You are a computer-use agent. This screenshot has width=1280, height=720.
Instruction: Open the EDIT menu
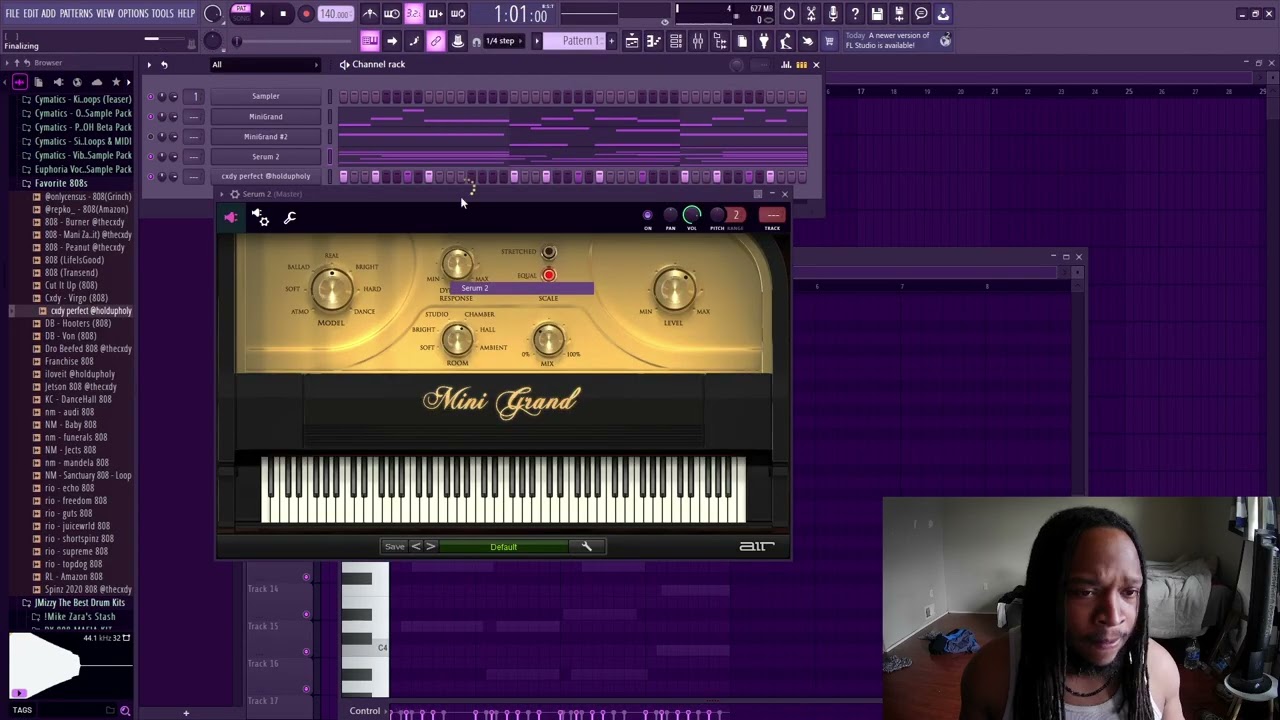(31, 14)
